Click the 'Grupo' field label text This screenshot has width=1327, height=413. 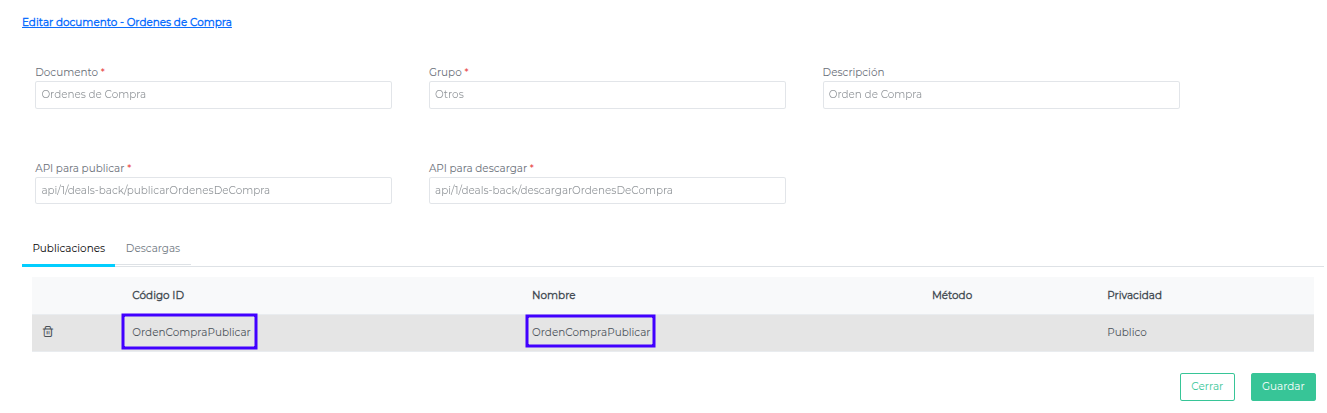tap(447, 72)
